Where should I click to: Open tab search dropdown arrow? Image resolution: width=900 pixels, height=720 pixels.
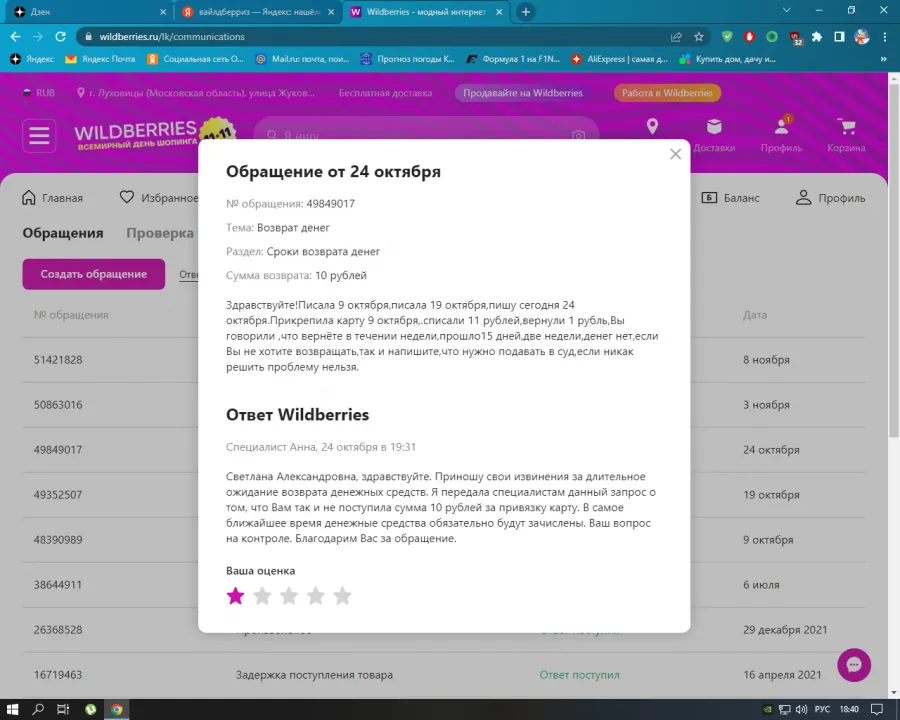[787, 10]
